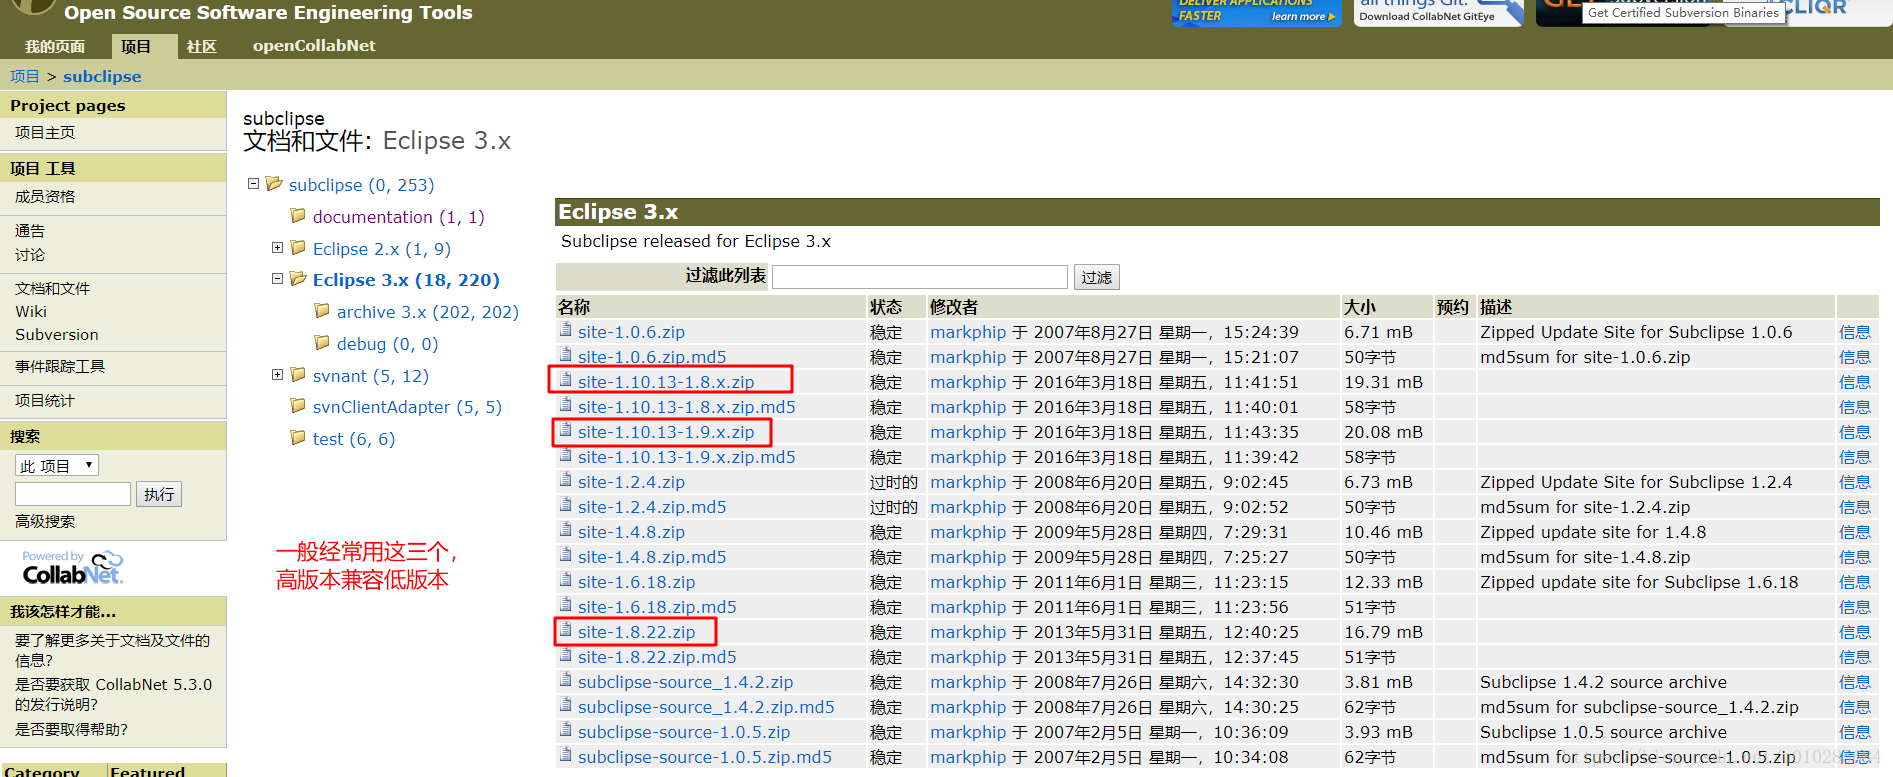Click file icon for site-1.6.18.zip
Viewport: 1893px width, 777px height.
pyautogui.click(x=566, y=580)
